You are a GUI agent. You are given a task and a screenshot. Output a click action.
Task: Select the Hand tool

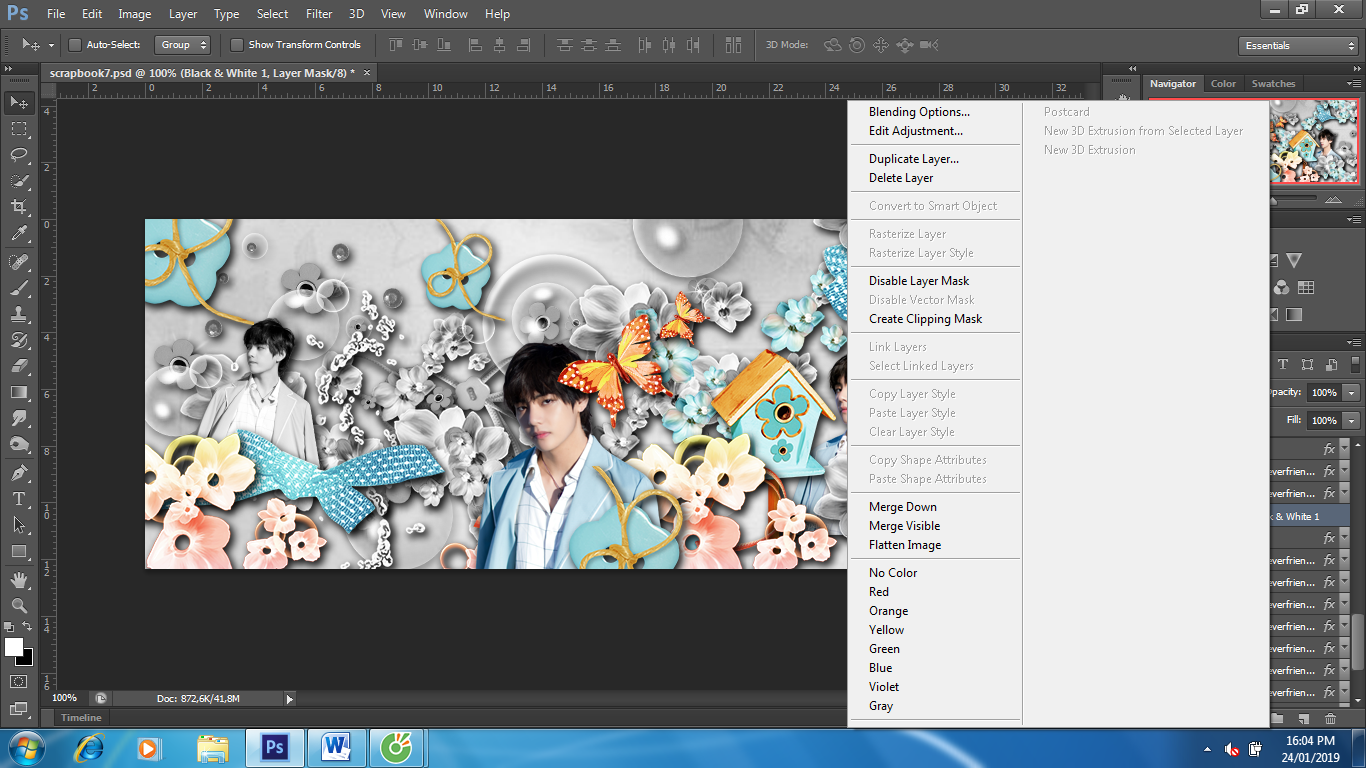(x=19, y=579)
